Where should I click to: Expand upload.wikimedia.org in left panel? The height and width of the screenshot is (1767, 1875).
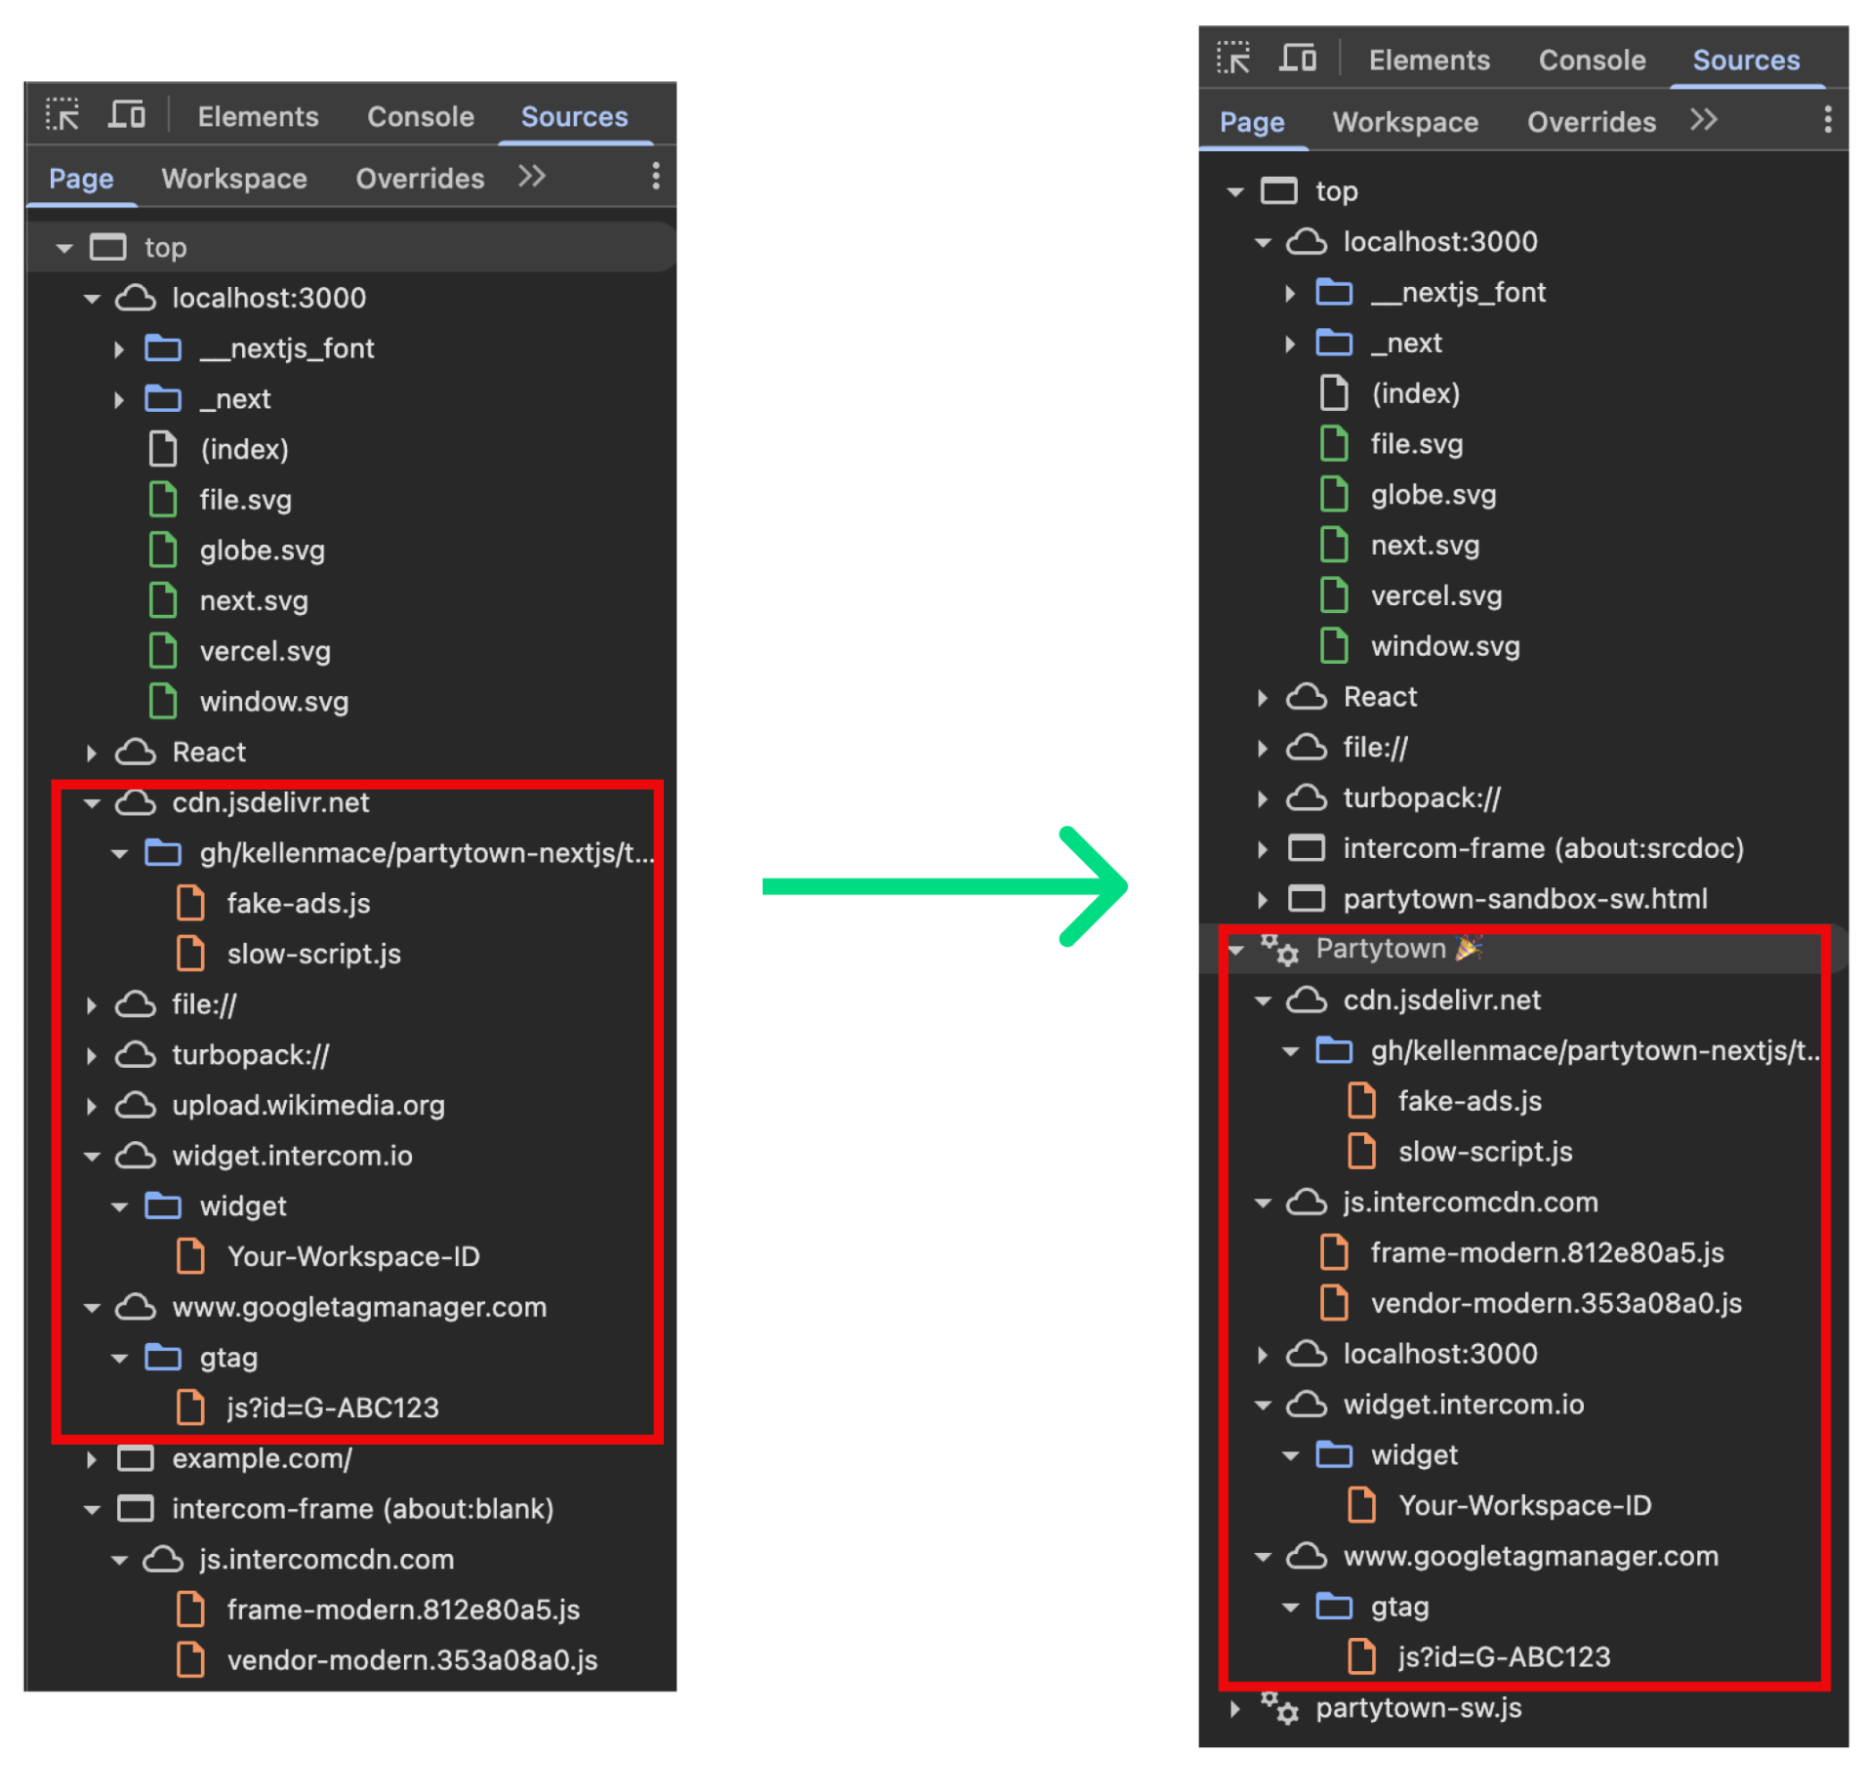[92, 1105]
